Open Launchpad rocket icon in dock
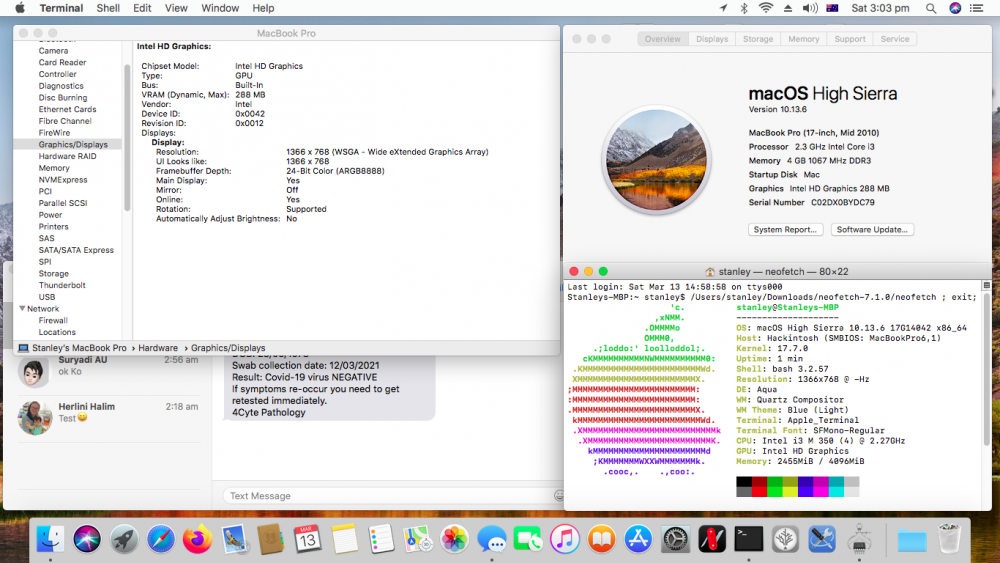This screenshot has height=563, width=1000. coord(124,539)
